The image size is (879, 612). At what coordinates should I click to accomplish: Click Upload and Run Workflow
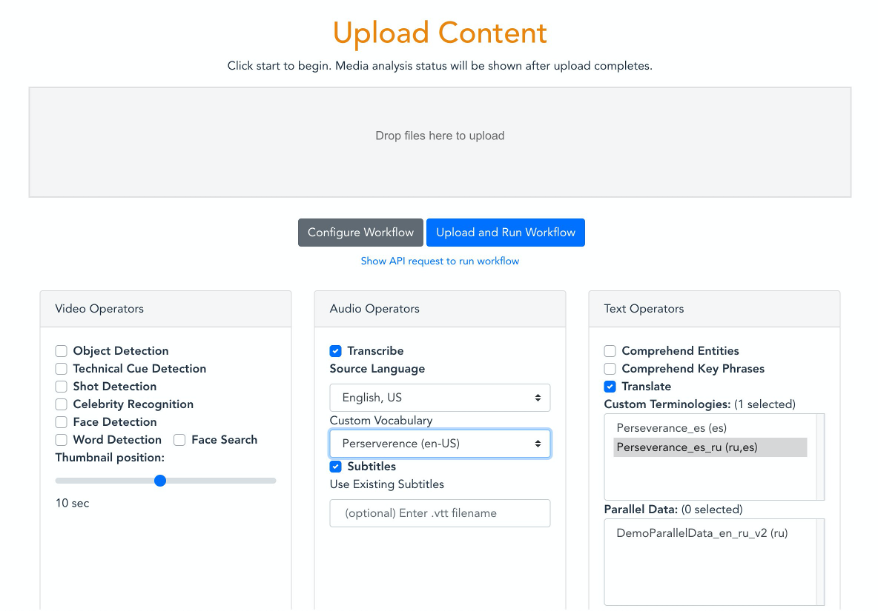505,232
